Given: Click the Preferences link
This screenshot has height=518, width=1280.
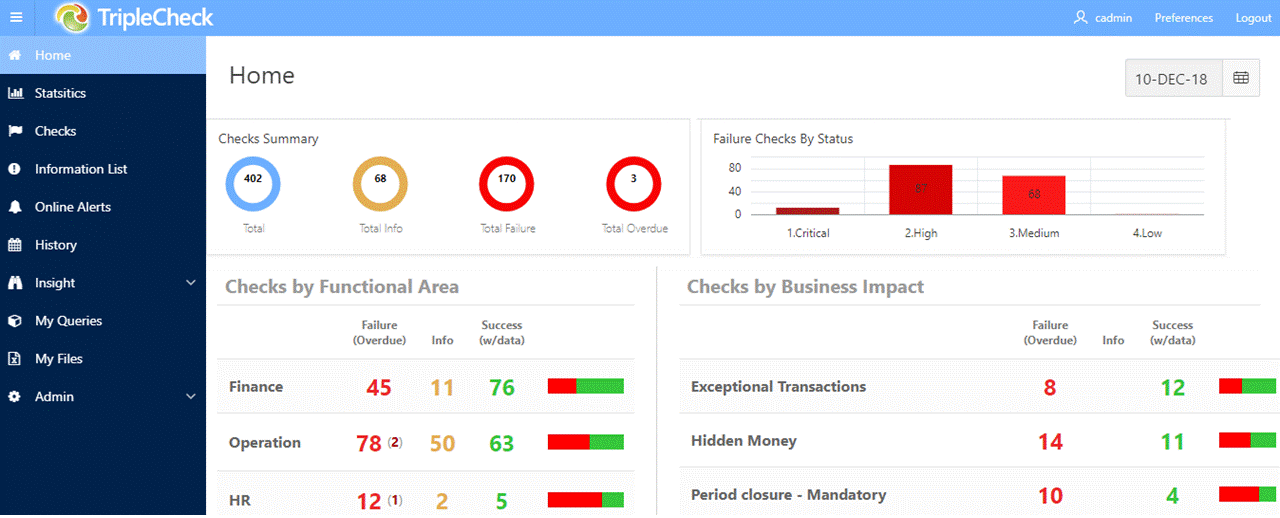Looking at the screenshot, I should point(1184,18).
